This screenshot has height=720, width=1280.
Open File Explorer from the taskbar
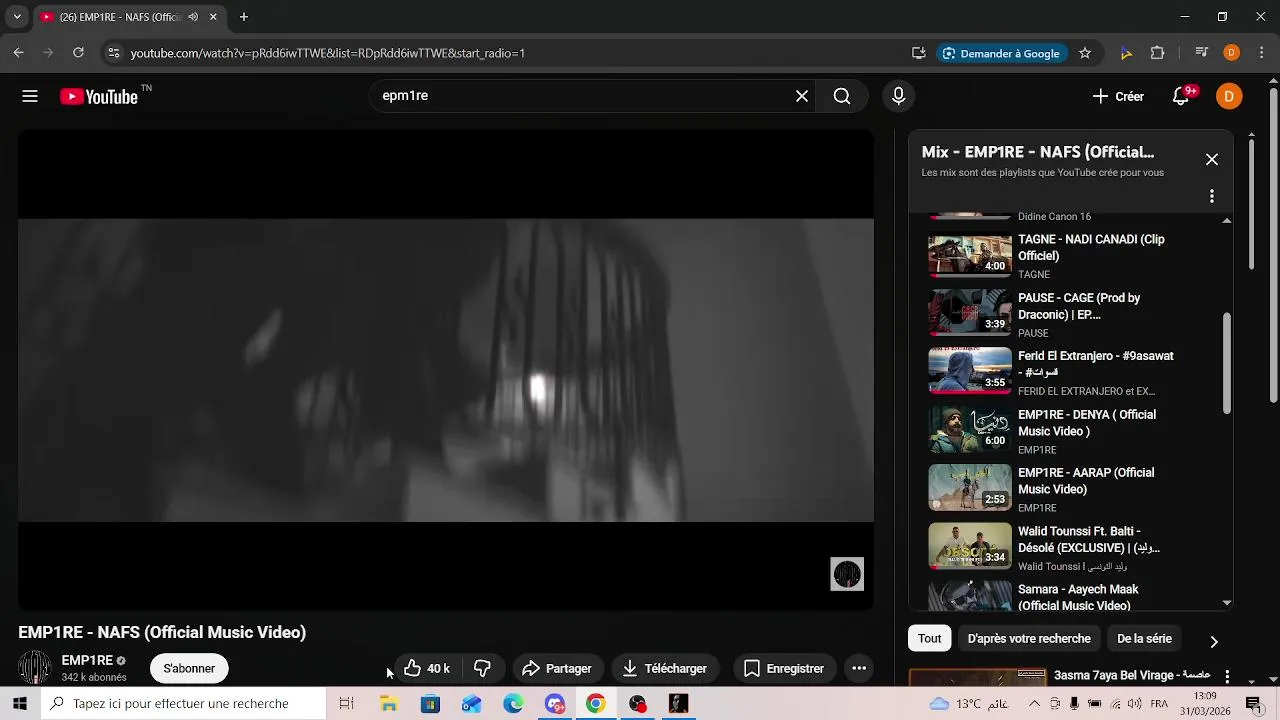click(388, 704)
